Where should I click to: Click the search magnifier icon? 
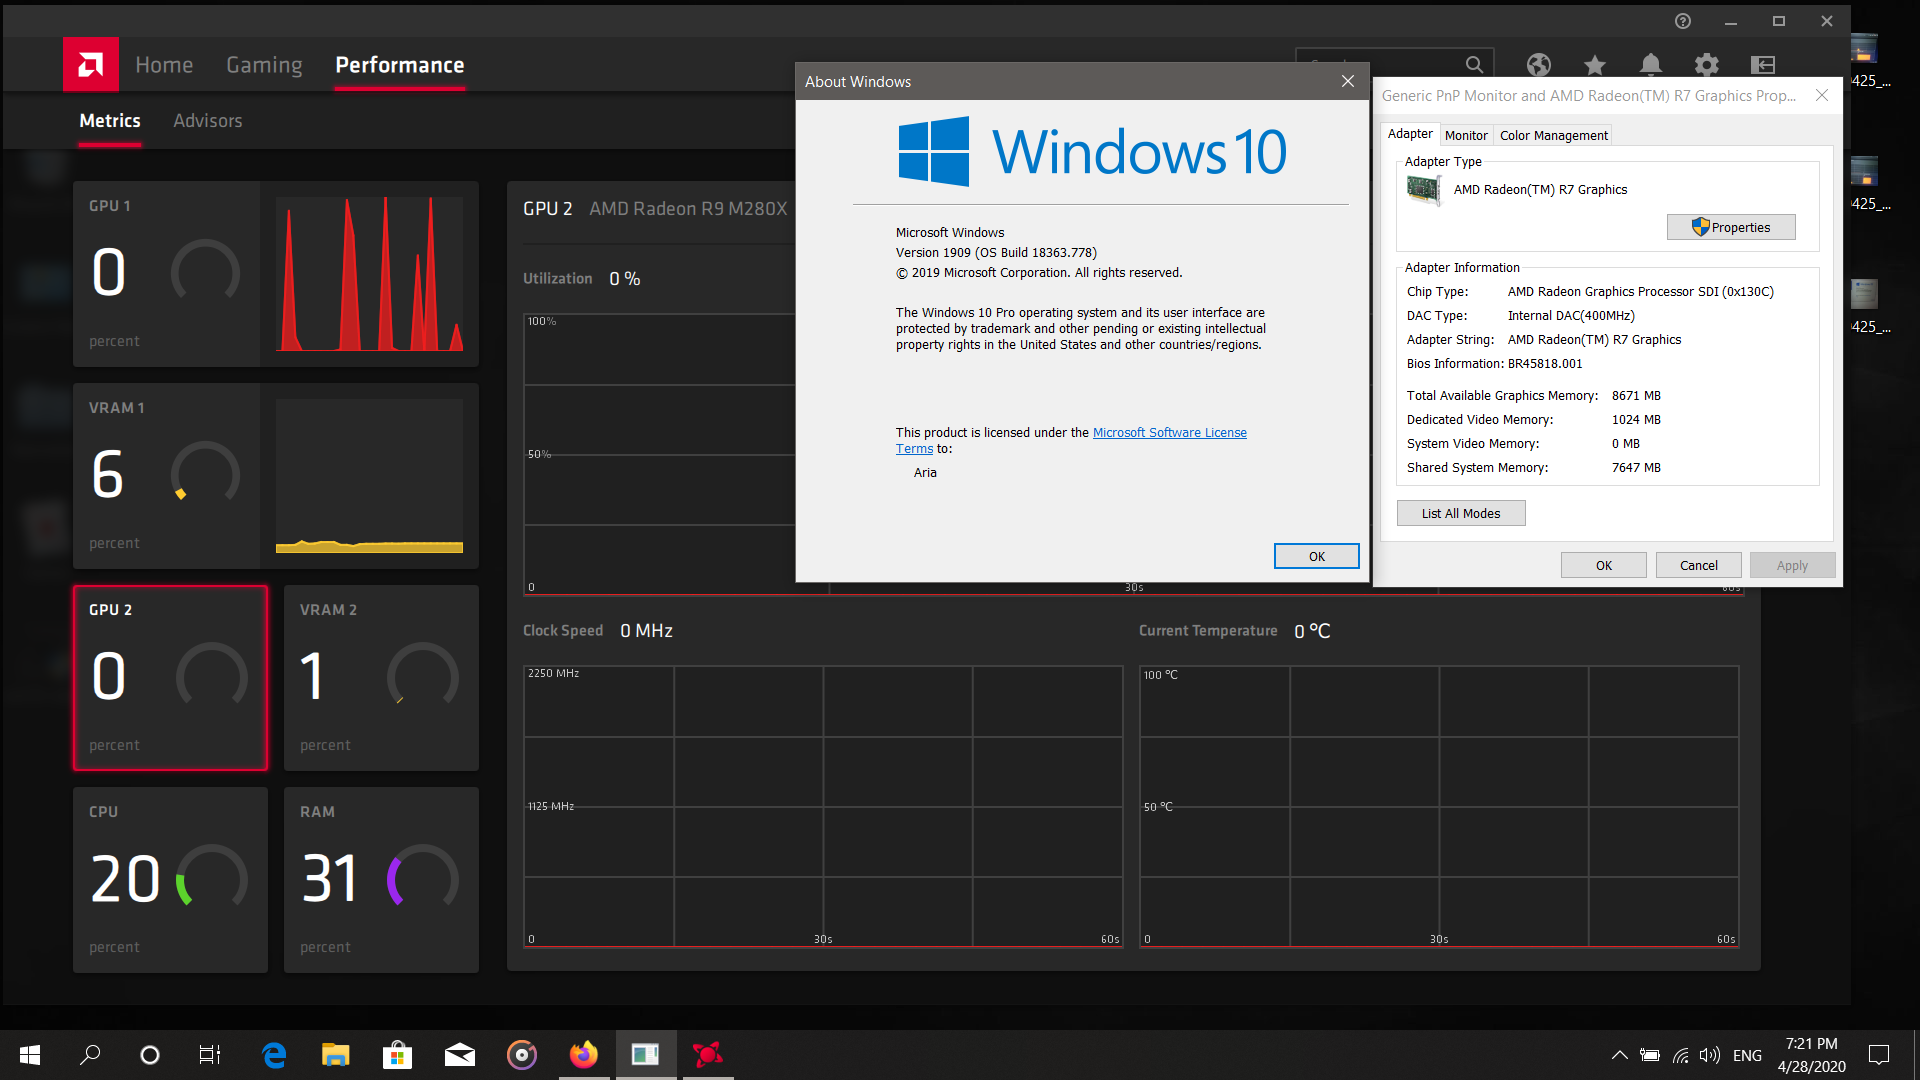click(1474, 65)
